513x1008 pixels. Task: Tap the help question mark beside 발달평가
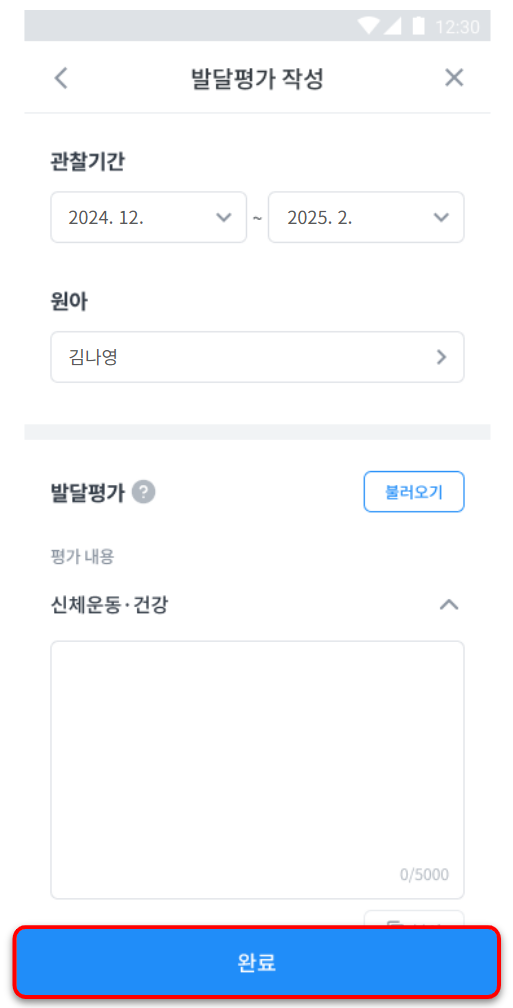pos(143,493)
